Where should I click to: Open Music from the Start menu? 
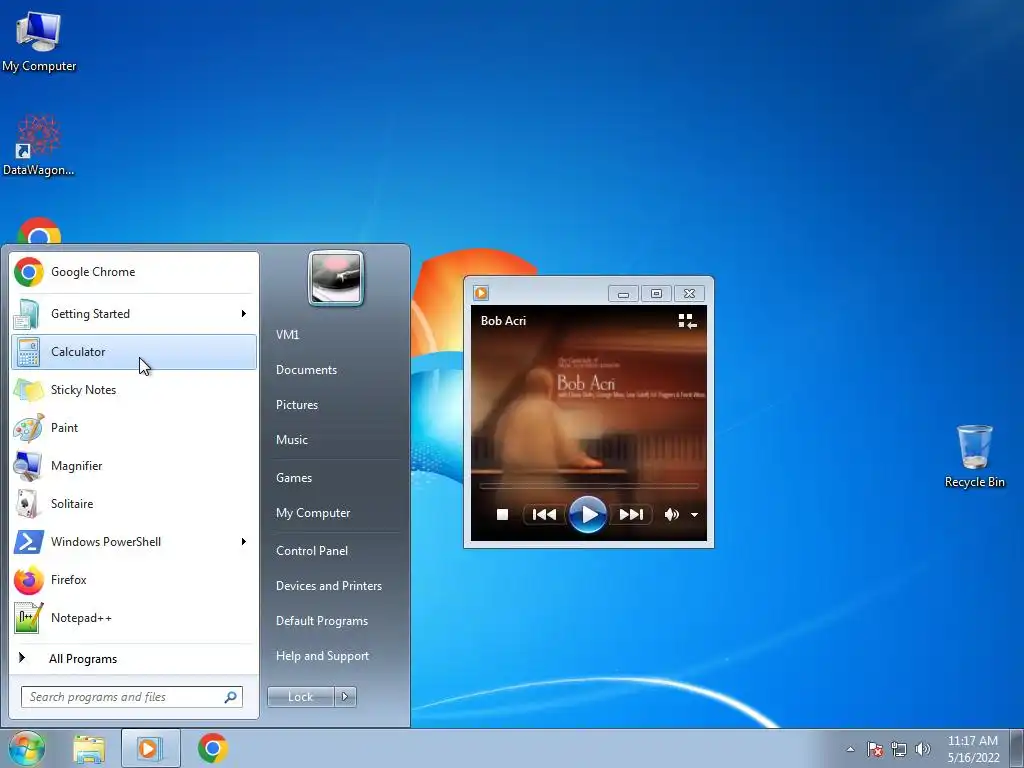point(292,440)
